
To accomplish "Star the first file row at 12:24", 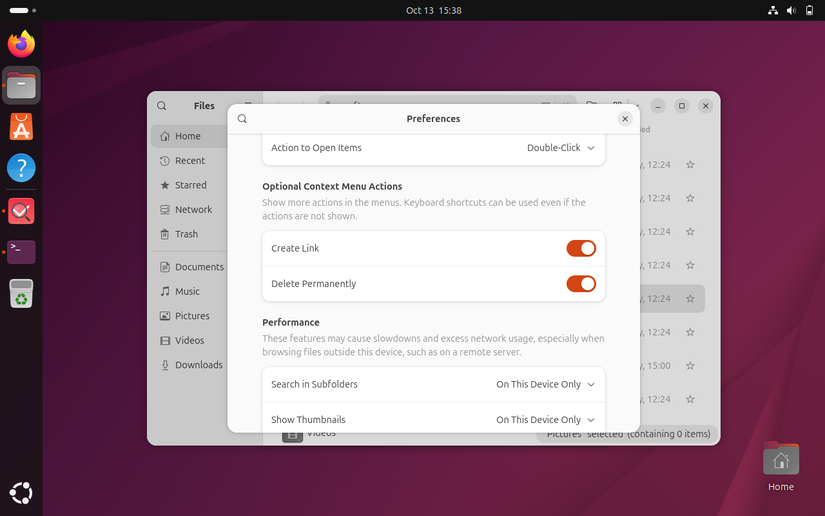I will click(x=690, y=165).
